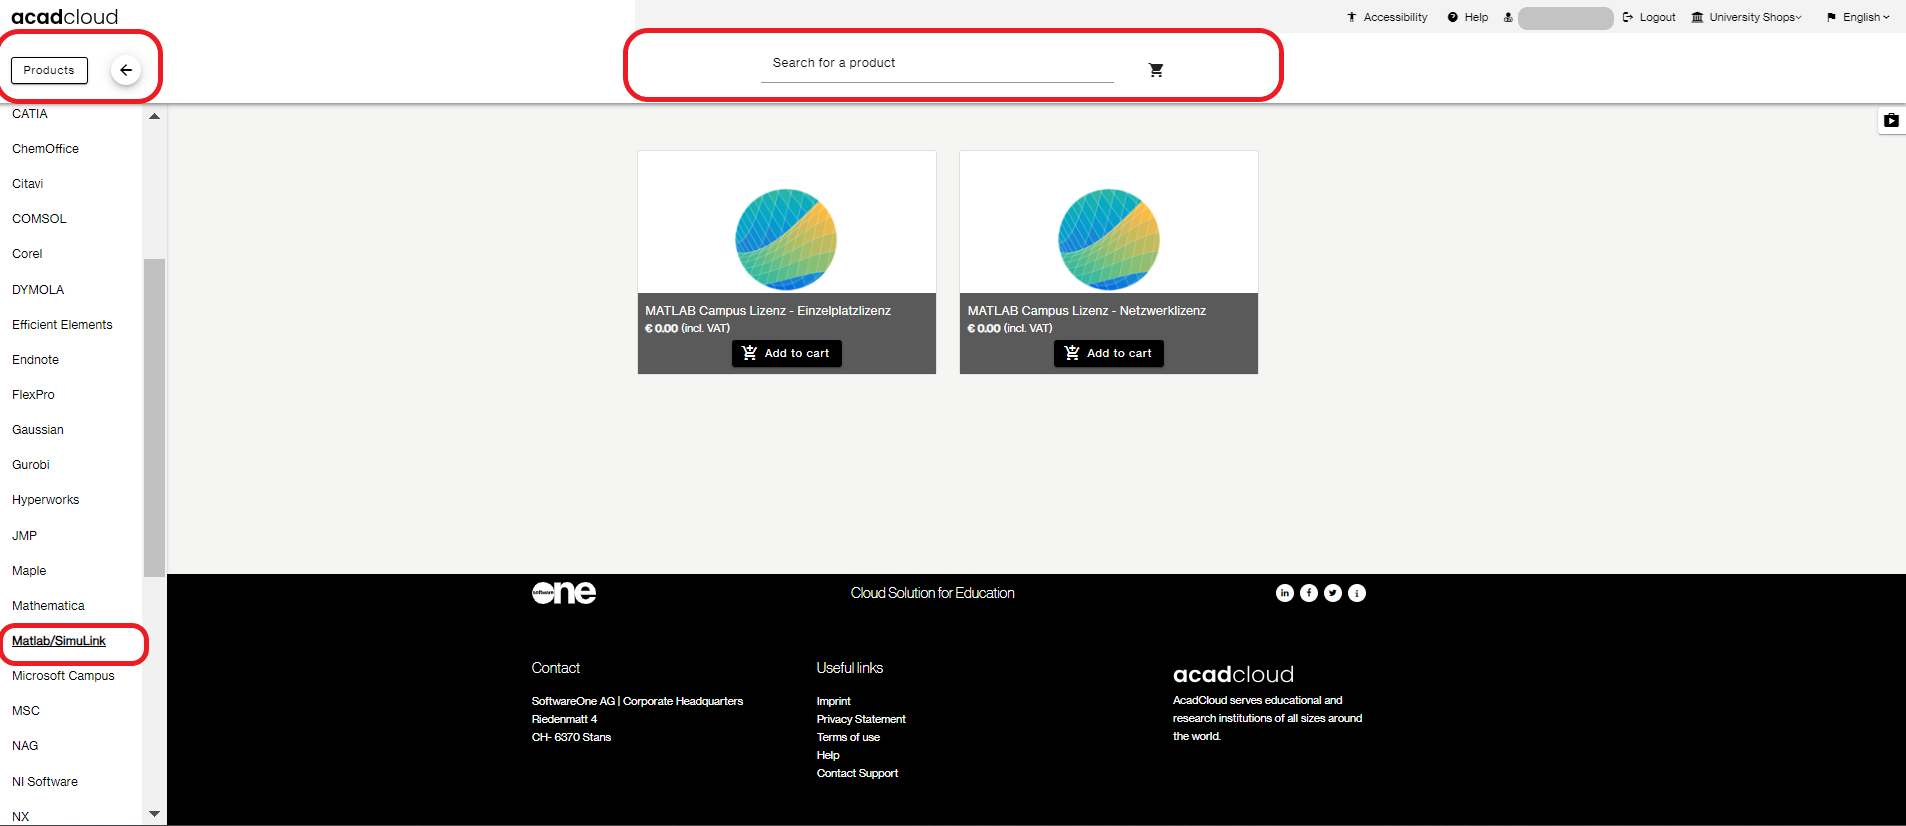Image resolution: width=1906 pixels, height=826 pixels.
Task: Click the back arrow next to Products
Action: click(x=126, y=70)
